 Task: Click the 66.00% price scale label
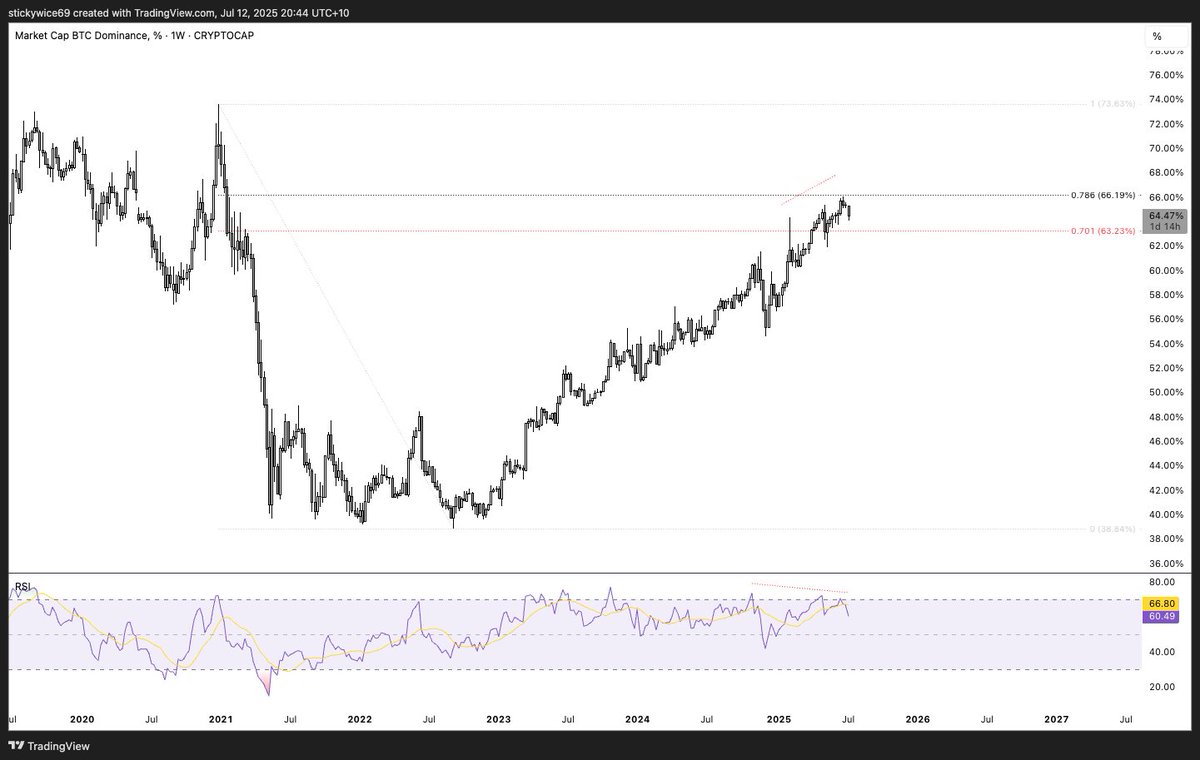[1165, 197]
